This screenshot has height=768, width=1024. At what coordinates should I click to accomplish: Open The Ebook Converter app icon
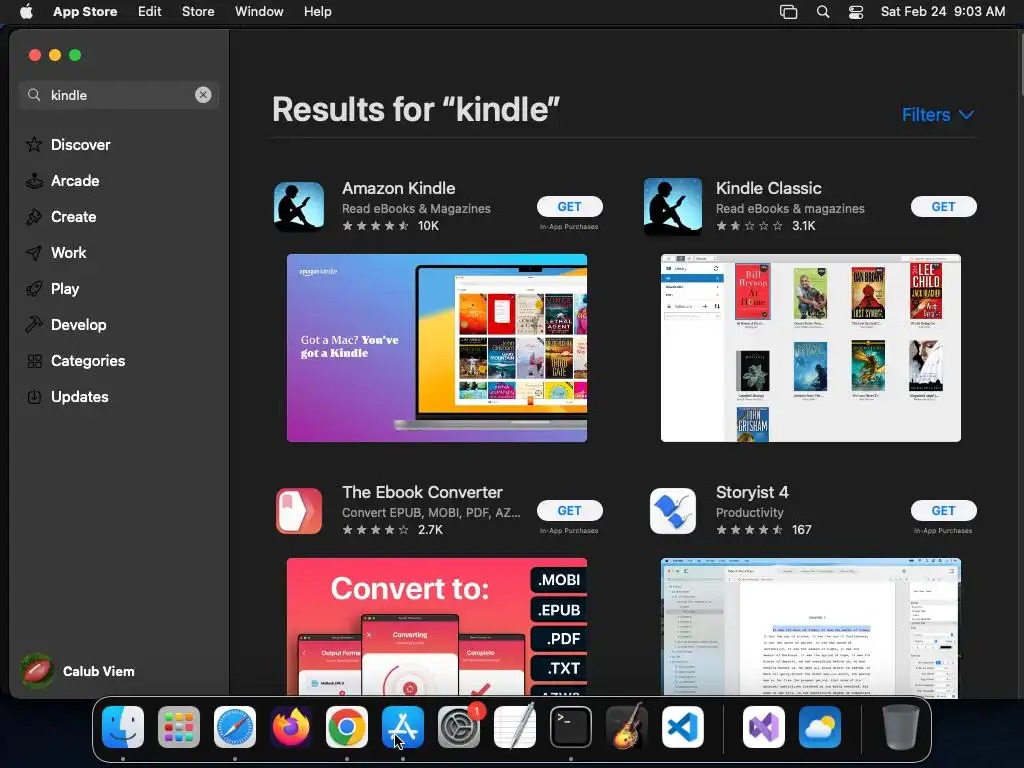298,511
